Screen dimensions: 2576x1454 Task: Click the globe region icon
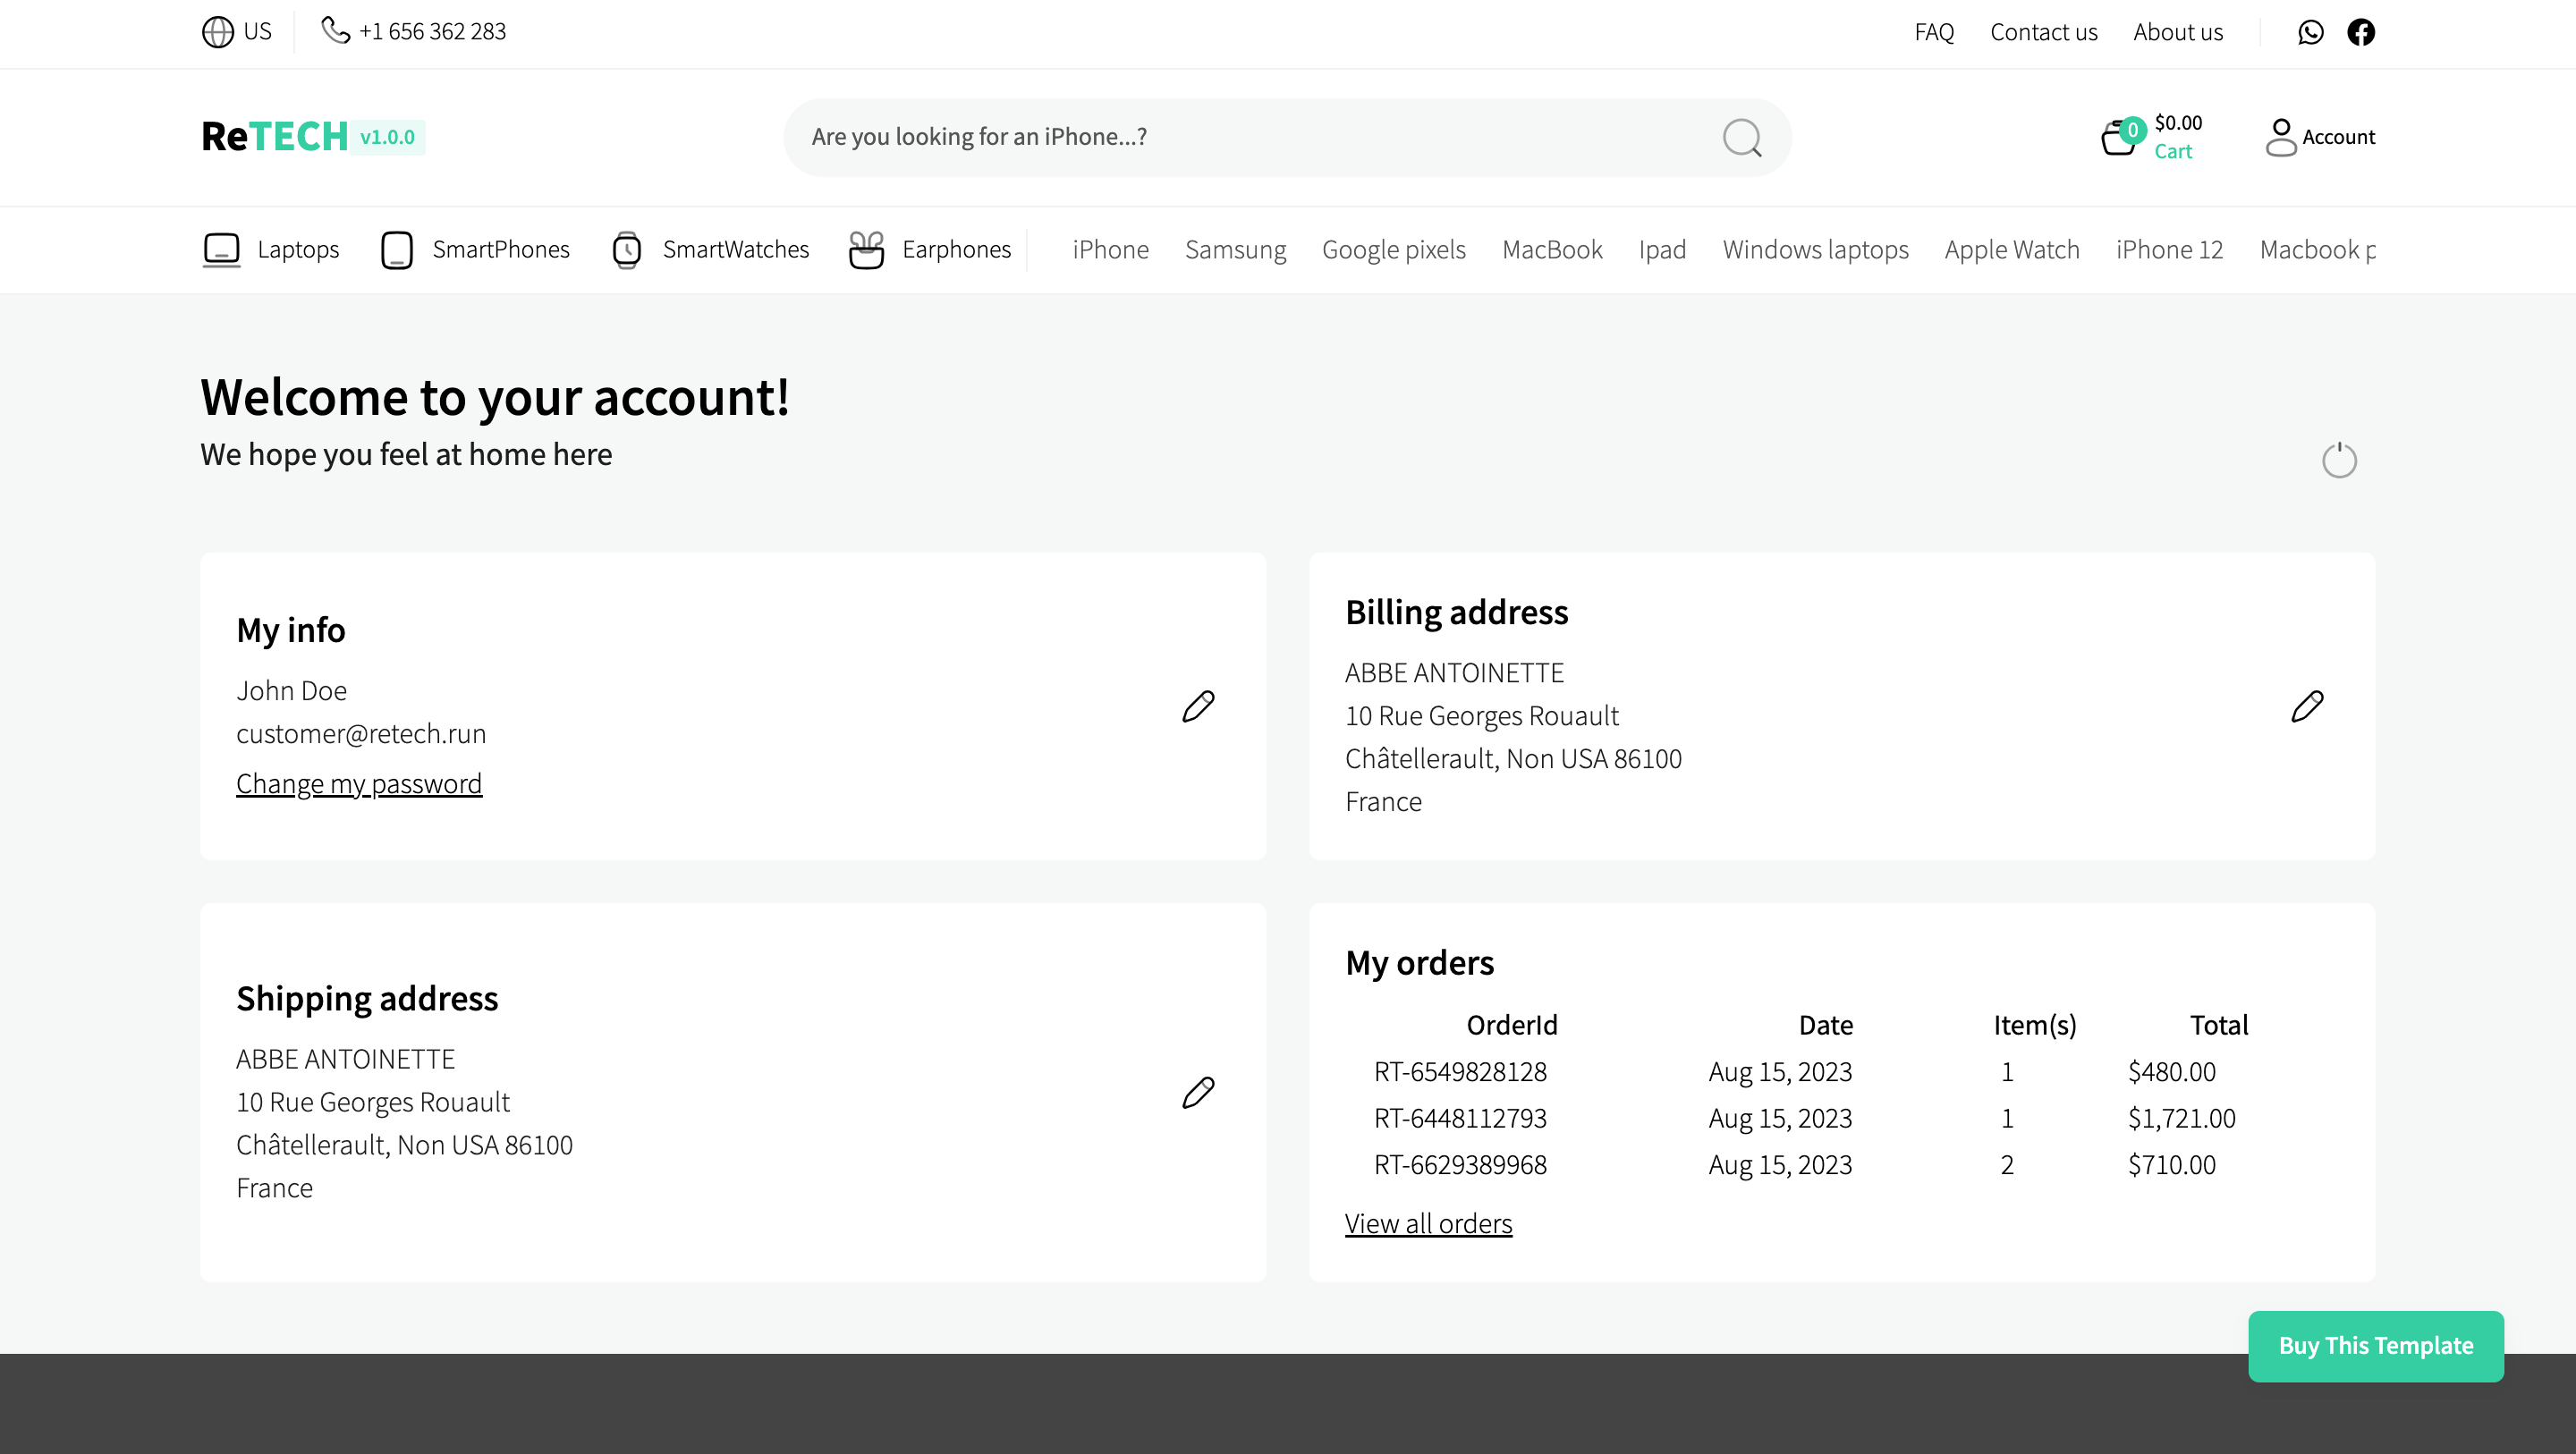tap(217, 32)
